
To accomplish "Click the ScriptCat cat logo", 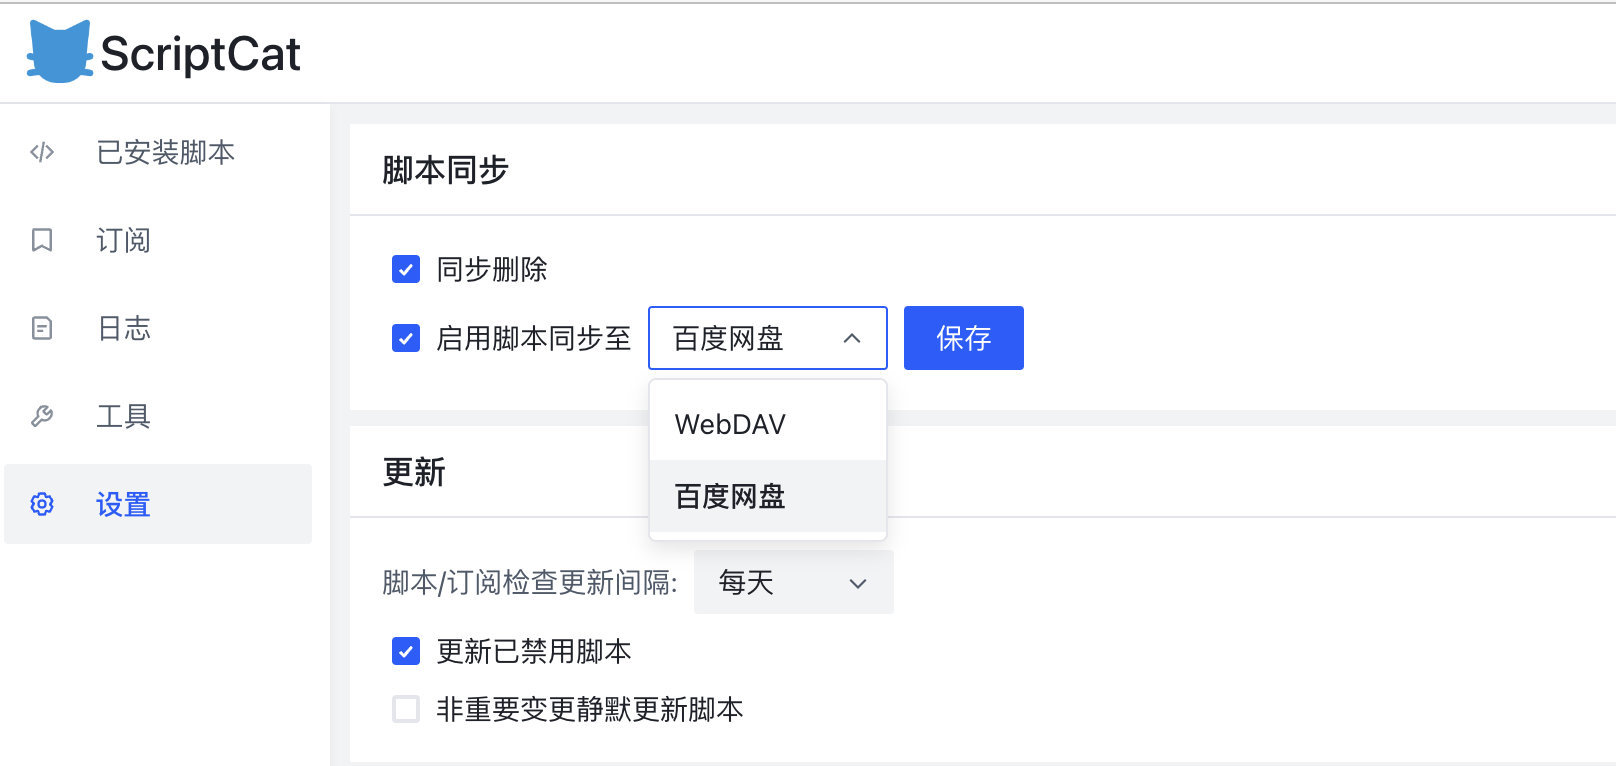I will [60, 52].
